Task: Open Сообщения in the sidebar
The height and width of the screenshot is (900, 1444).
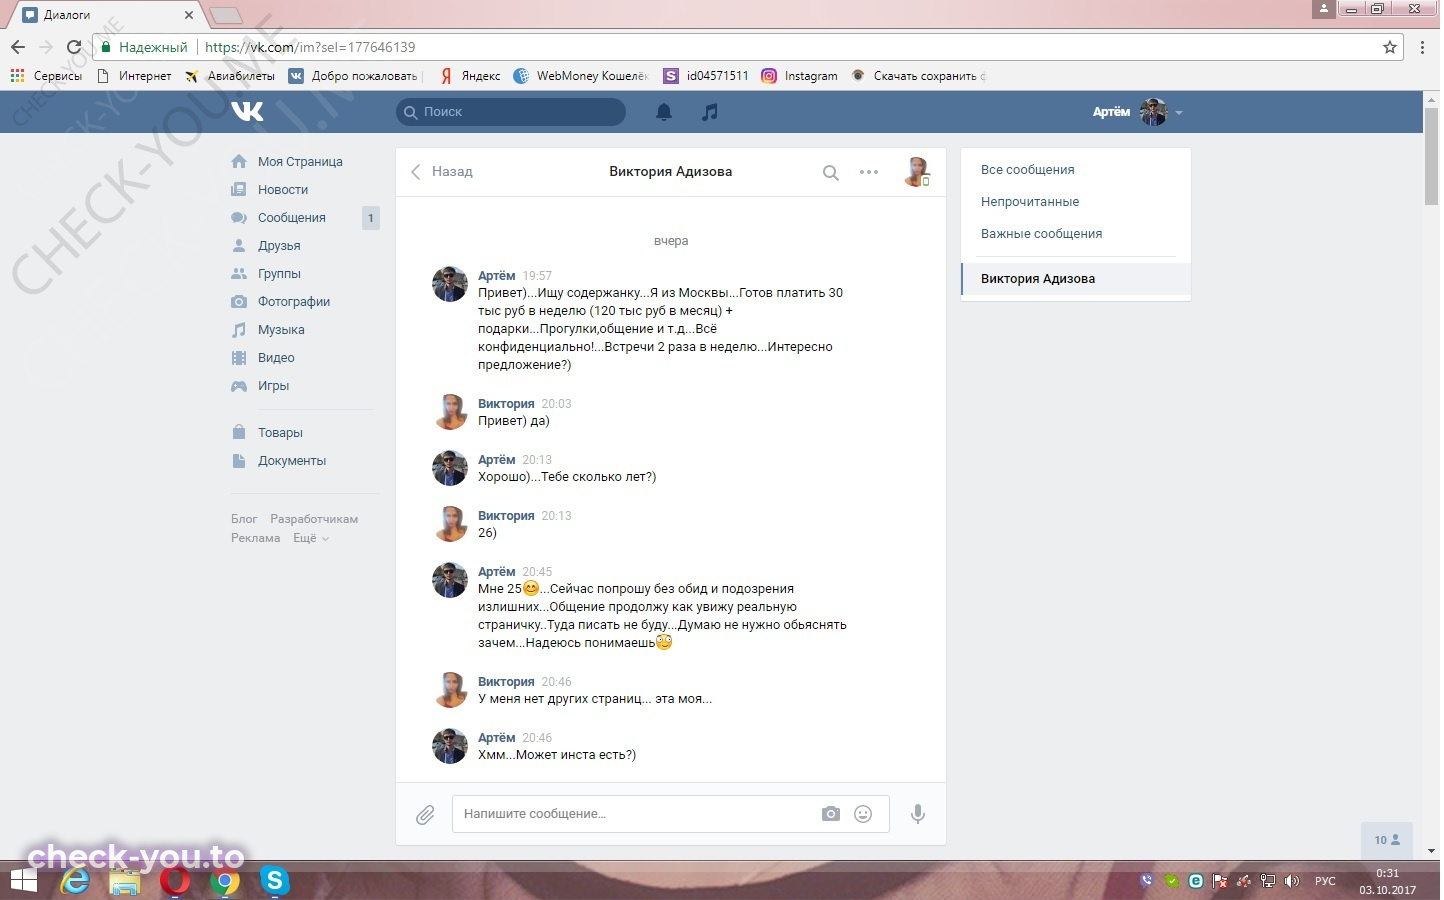Action: tap(292, 217)
